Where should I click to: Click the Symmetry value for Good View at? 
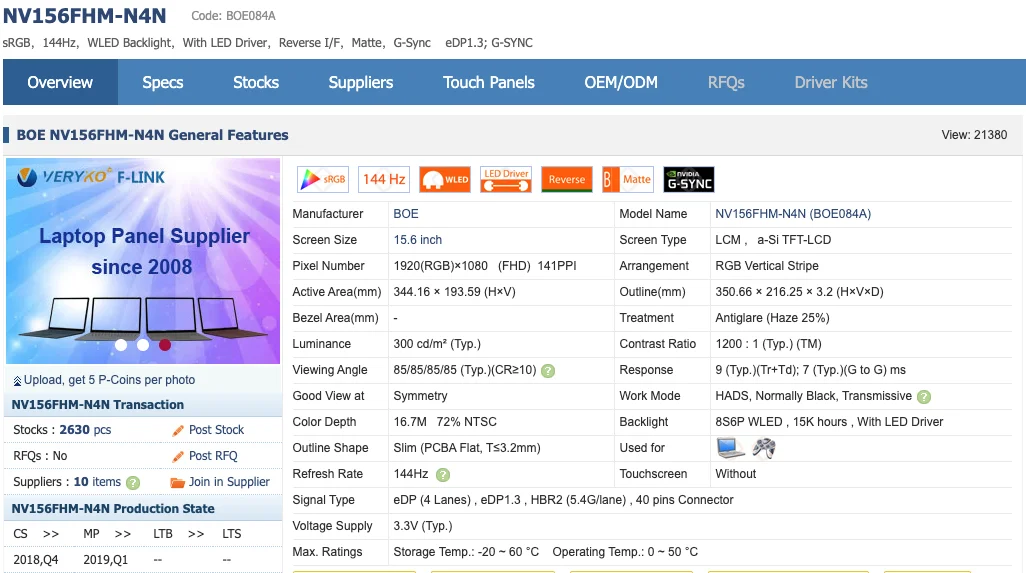click(420, 396)
